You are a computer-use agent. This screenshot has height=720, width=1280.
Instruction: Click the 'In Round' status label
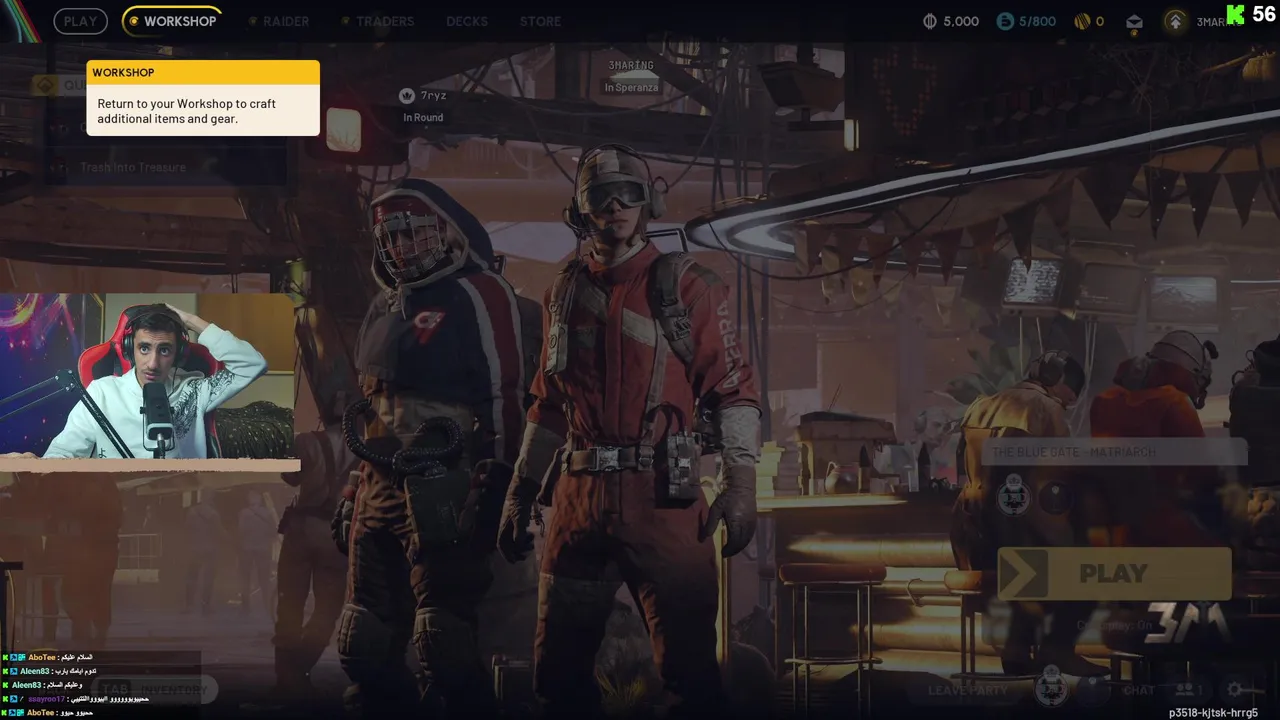click(423, 117)
